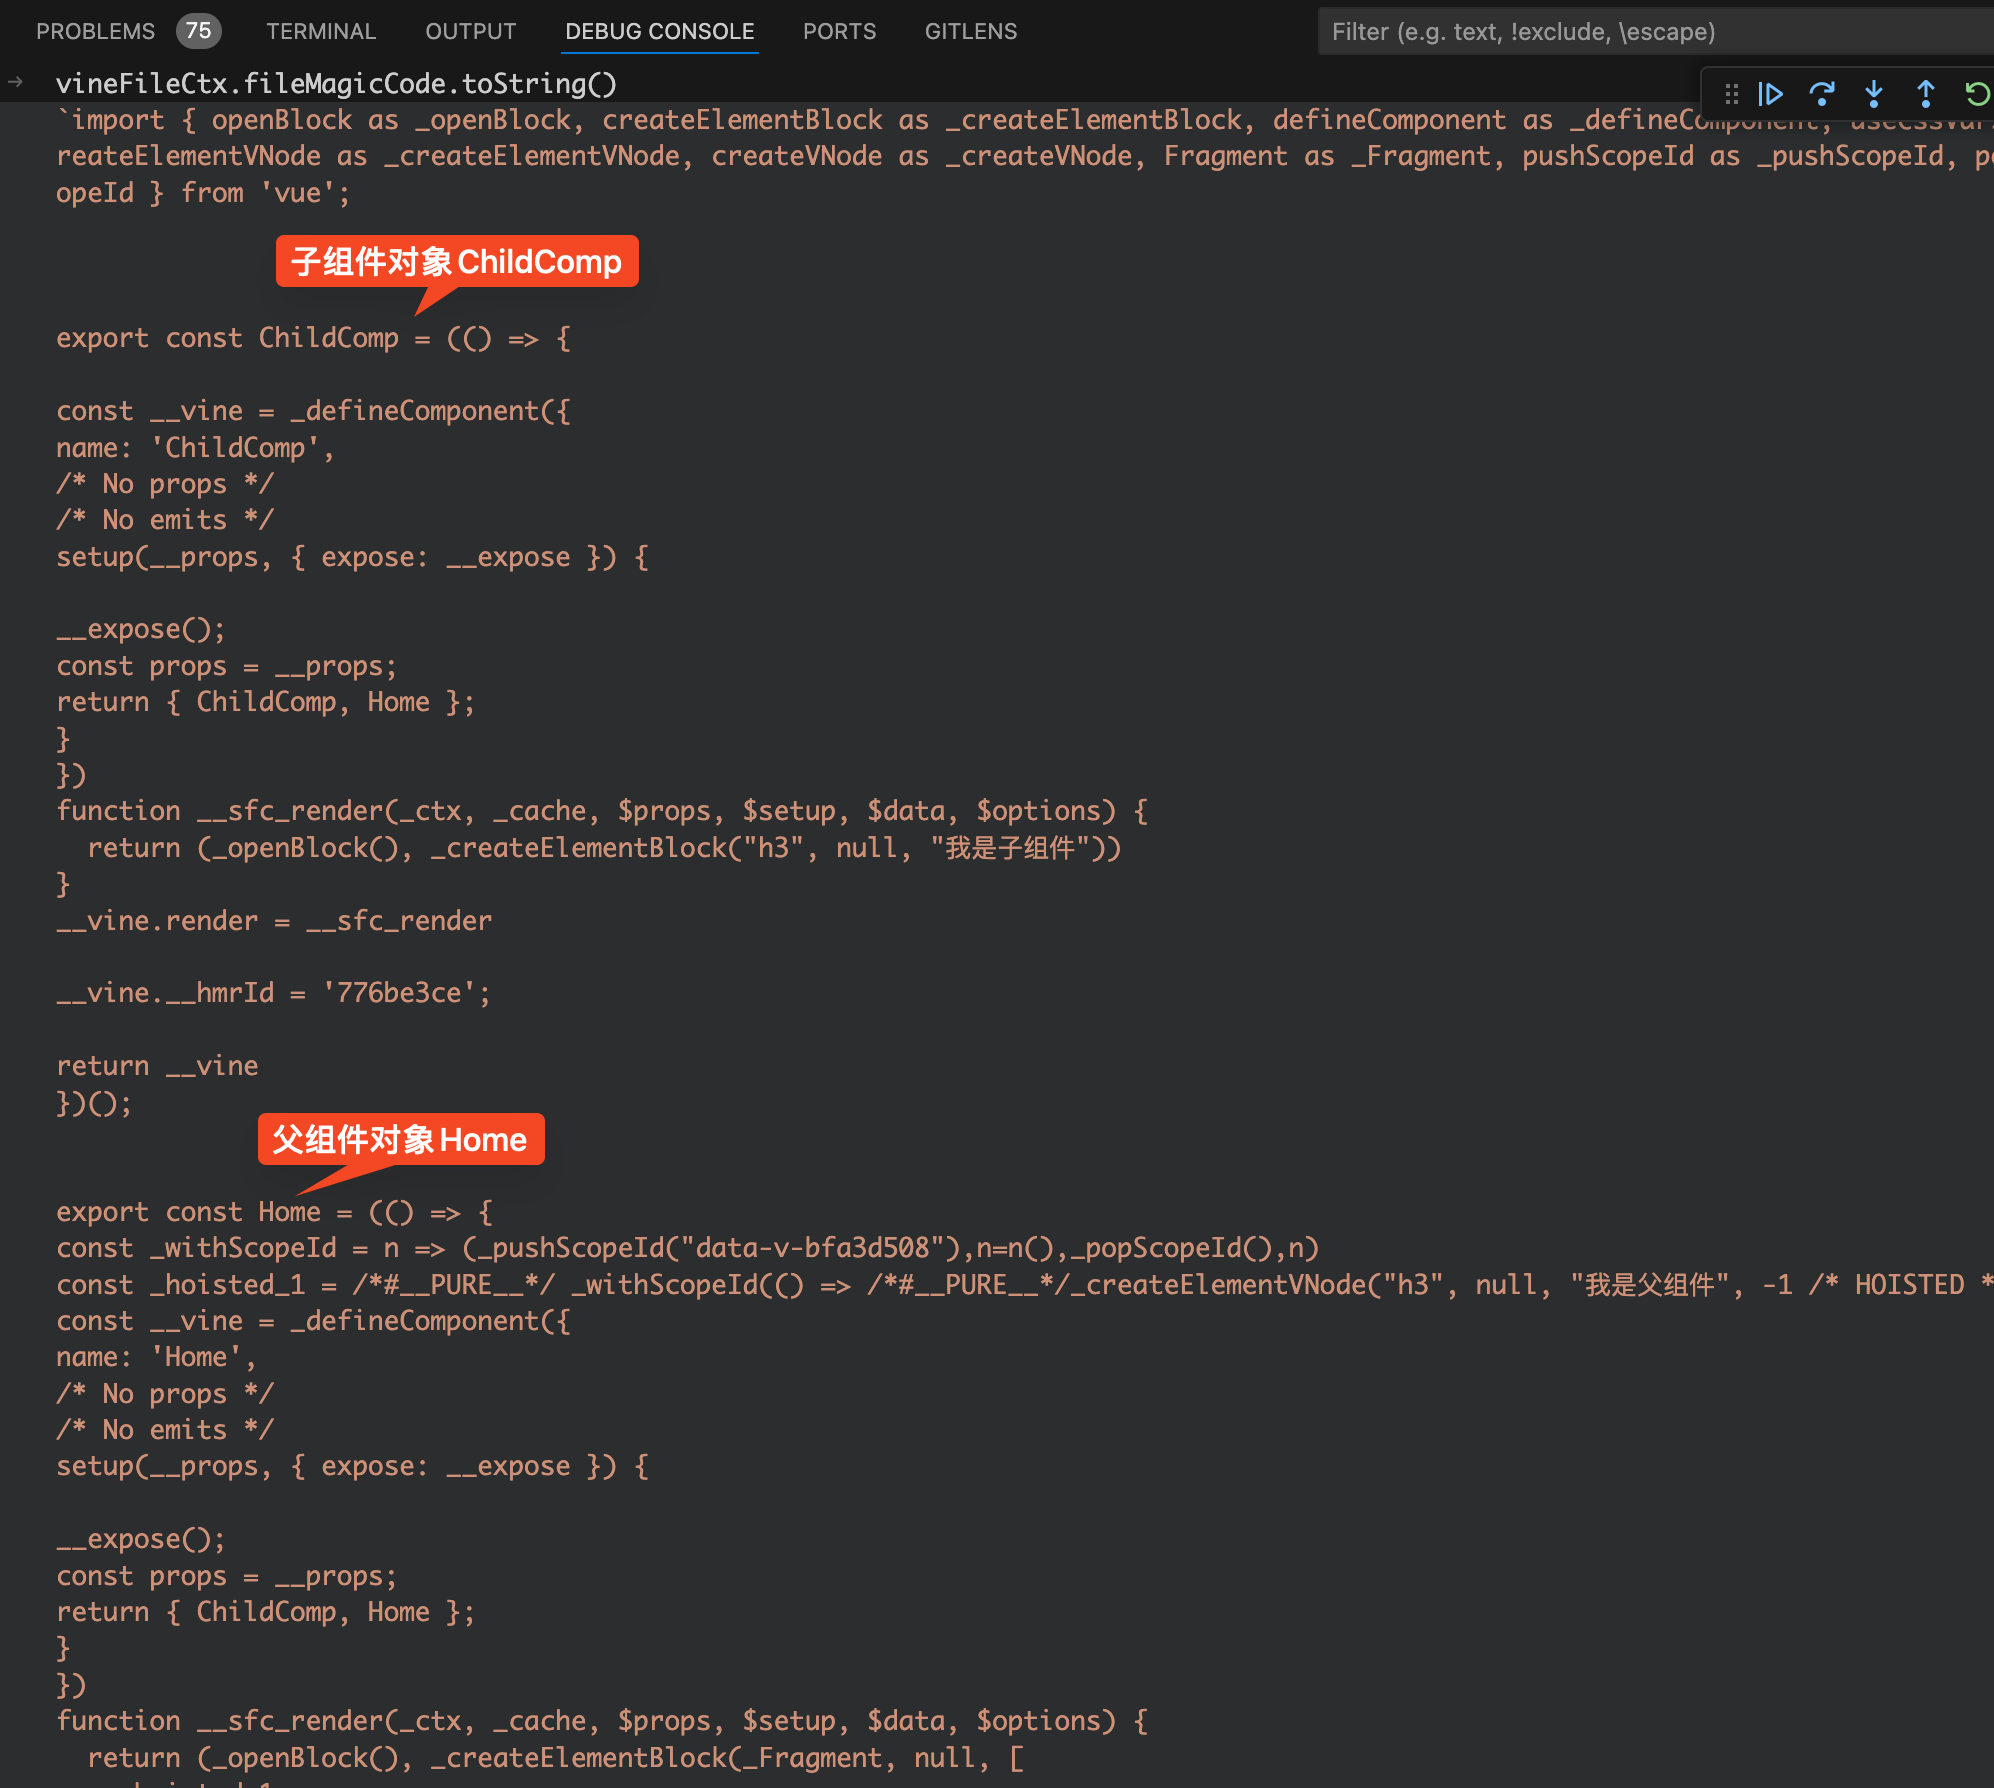
Task: Grab the debug toolbar drag handle
Action: 1732,94
